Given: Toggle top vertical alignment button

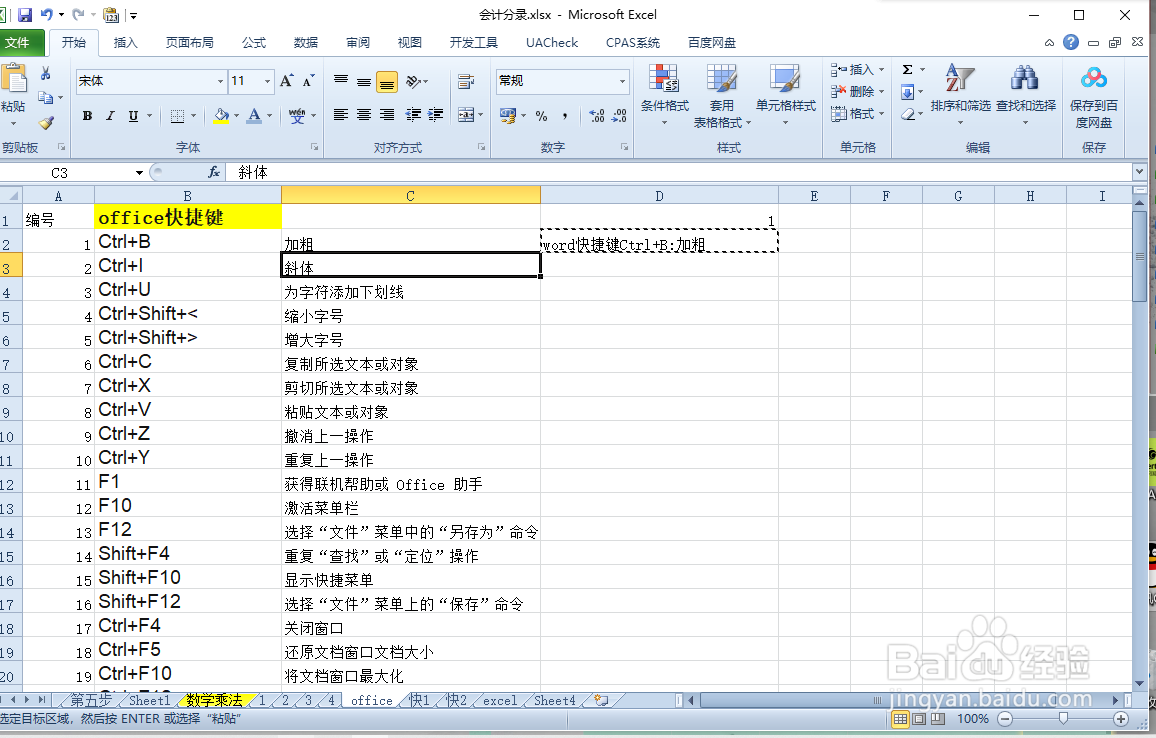Looking at the screenshot, I should [x=341, y=82].
